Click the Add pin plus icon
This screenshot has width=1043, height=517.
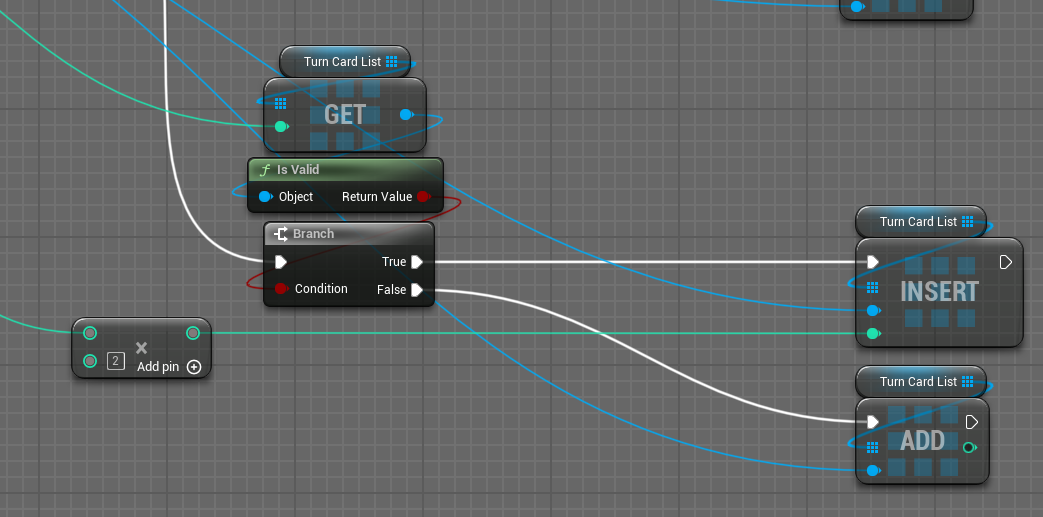(194, 367)
